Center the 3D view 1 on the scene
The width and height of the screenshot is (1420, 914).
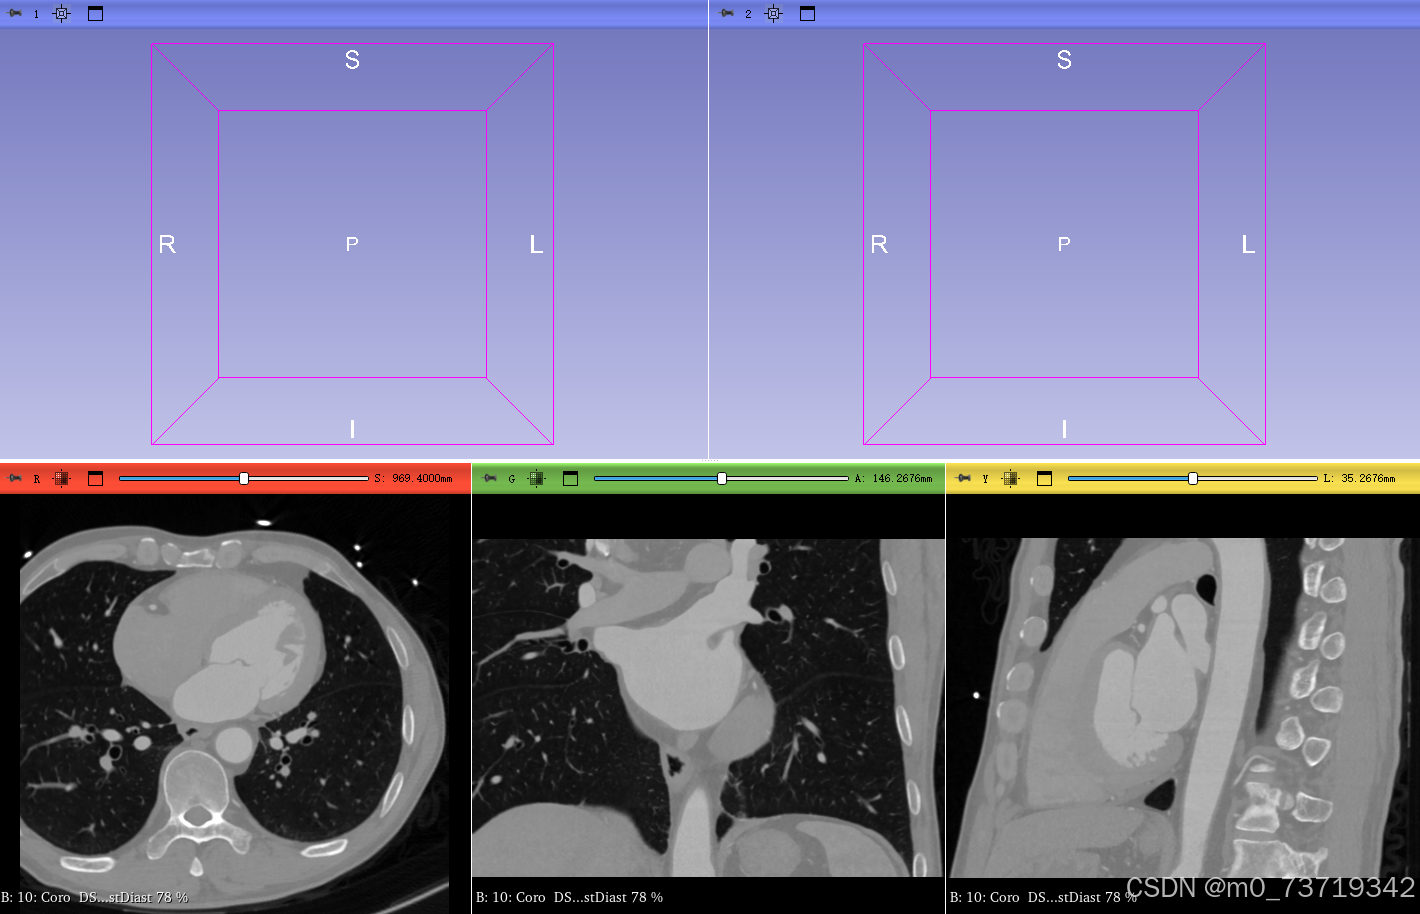coord(62,14)
